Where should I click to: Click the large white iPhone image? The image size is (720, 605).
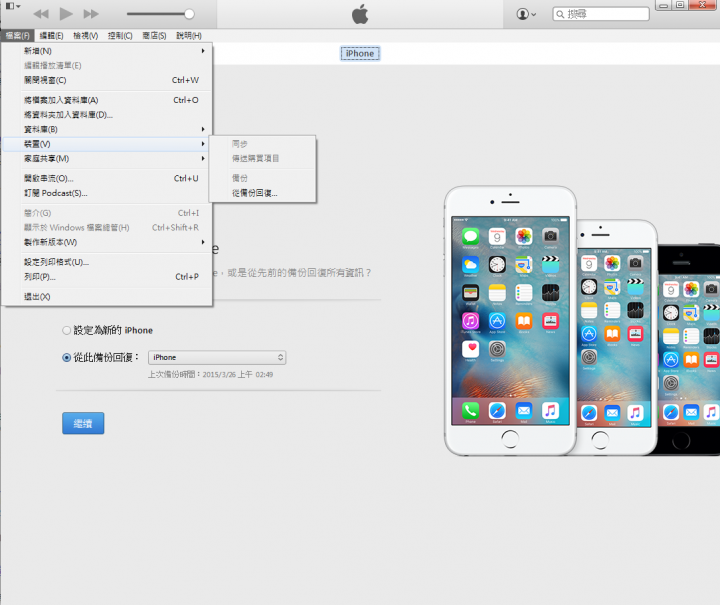coord(510,320)
